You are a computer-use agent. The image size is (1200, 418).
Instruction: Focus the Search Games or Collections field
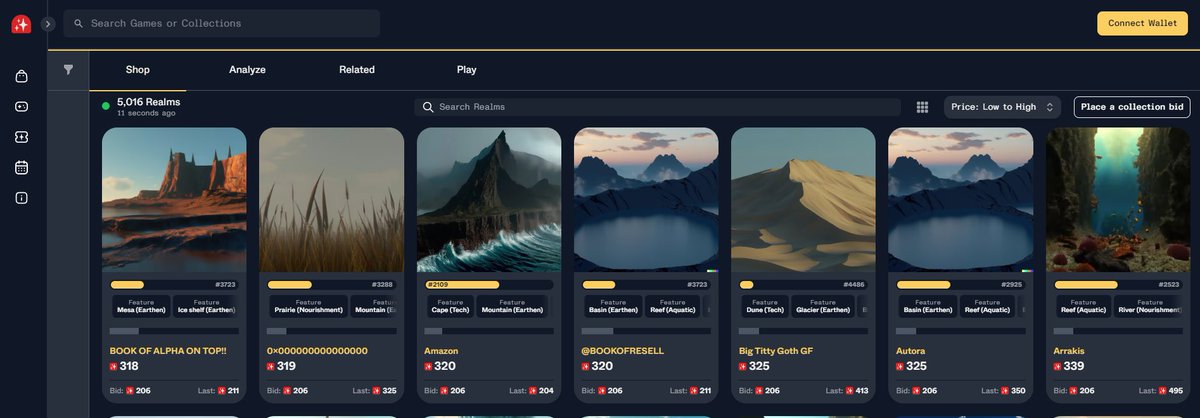click(221, 24)
